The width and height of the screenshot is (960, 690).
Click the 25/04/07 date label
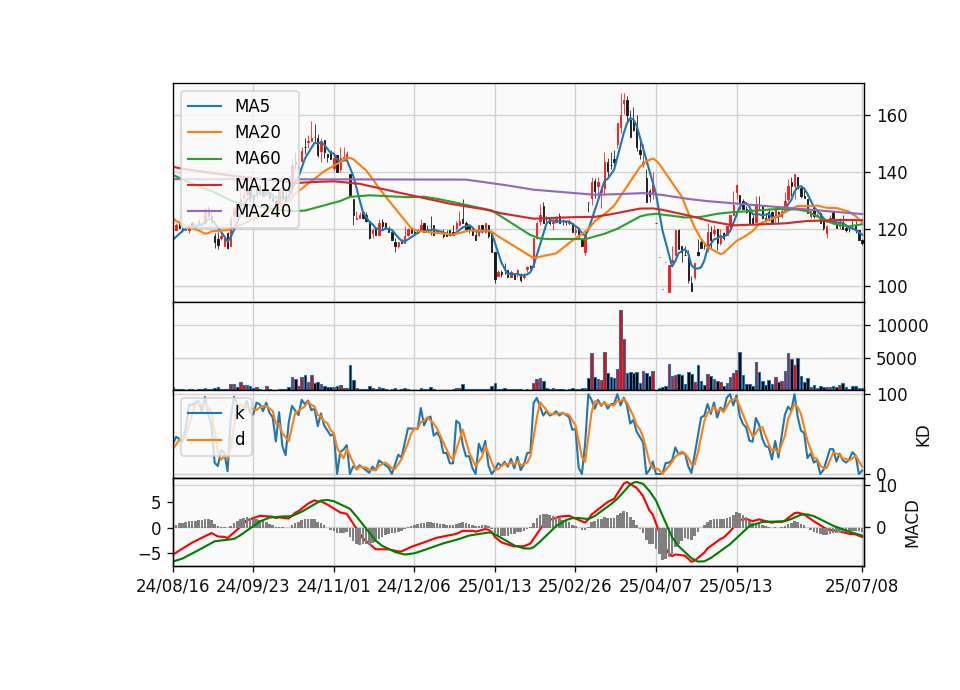656,586
